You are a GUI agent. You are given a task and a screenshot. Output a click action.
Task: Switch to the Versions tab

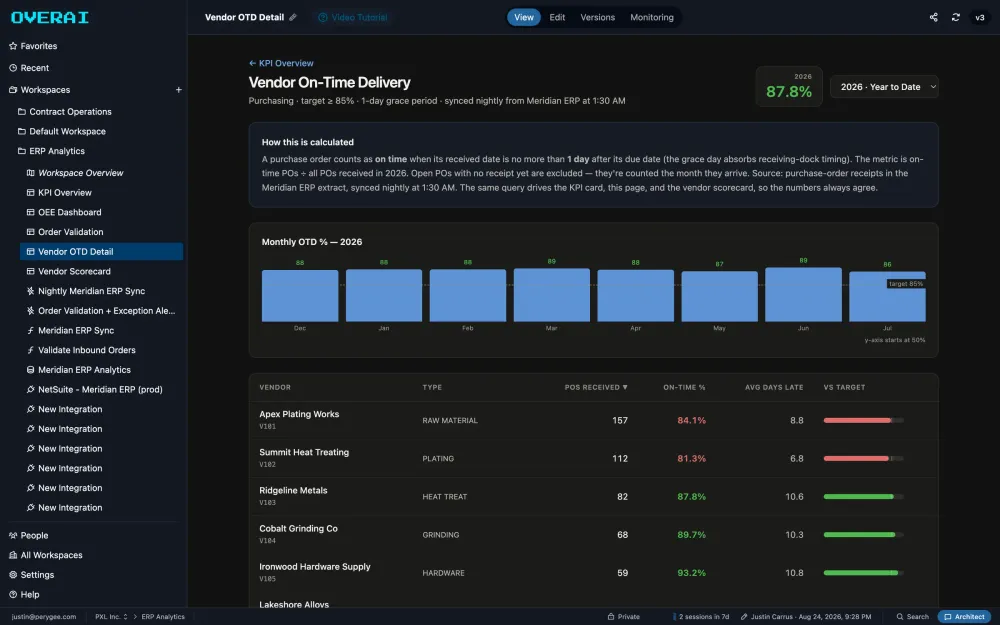point(598,17)
